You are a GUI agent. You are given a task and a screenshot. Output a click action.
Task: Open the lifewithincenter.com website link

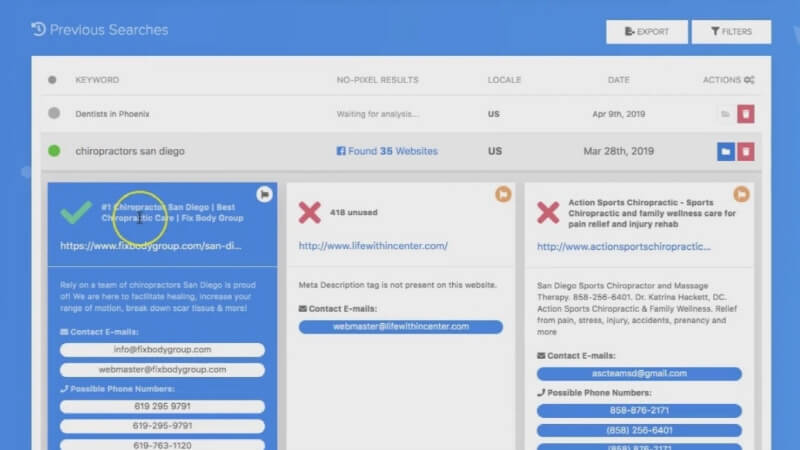tap(373, 246)
